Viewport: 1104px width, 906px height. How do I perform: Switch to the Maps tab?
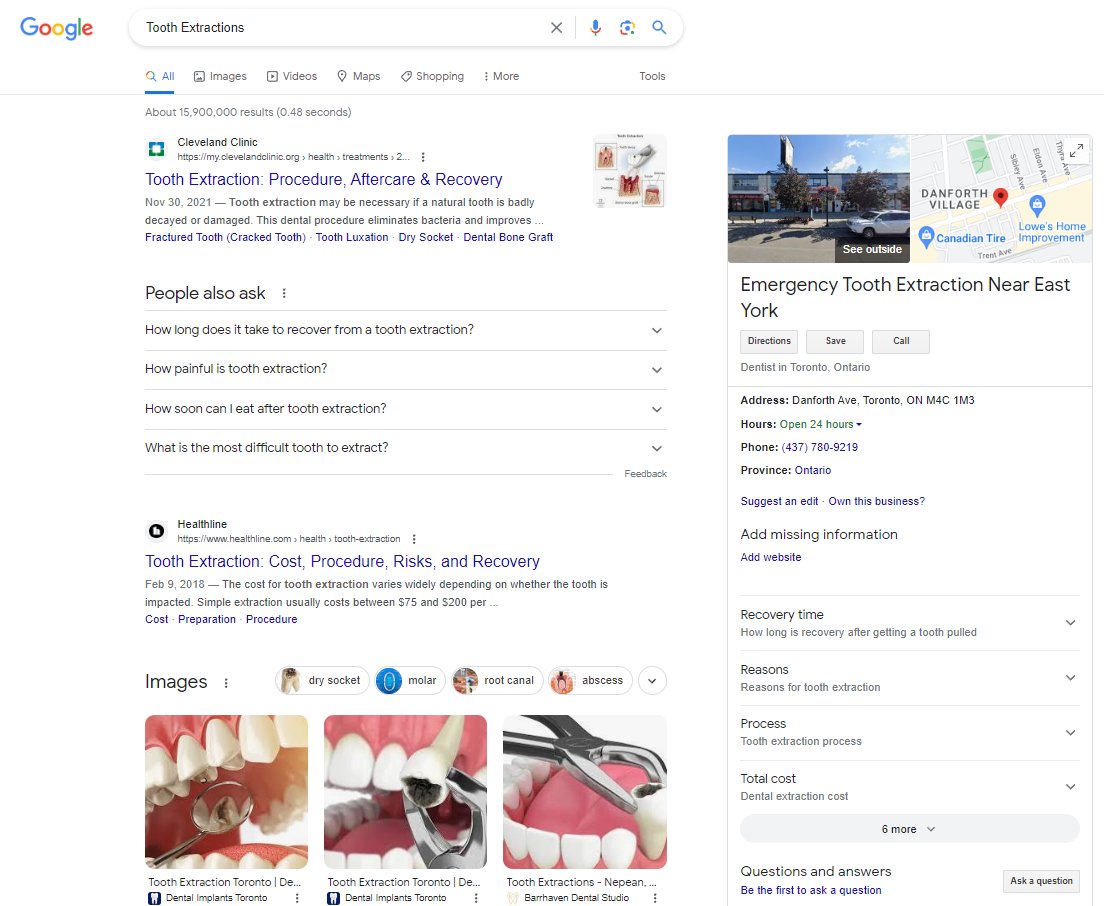(x=358, y=76)
